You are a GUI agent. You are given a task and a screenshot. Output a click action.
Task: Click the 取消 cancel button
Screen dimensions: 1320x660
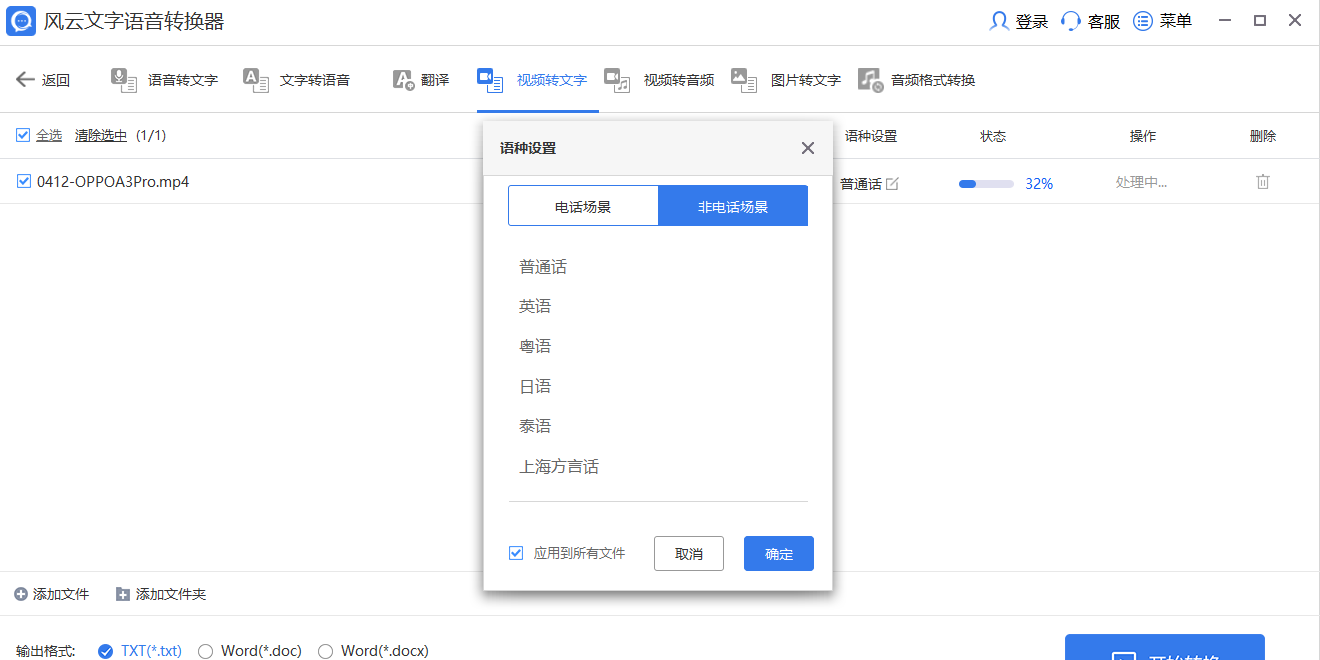689,554
